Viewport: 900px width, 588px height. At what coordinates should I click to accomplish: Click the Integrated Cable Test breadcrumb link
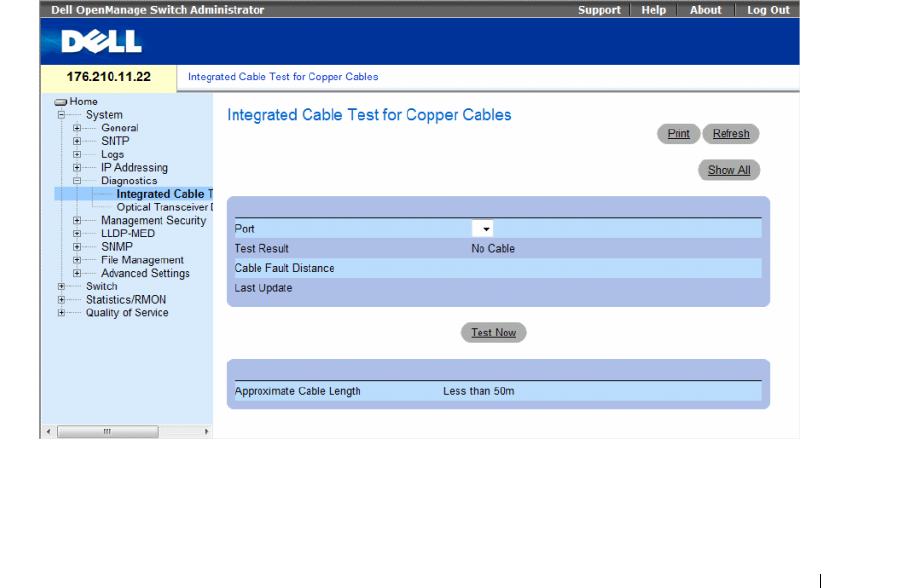(x=283, y=77)
